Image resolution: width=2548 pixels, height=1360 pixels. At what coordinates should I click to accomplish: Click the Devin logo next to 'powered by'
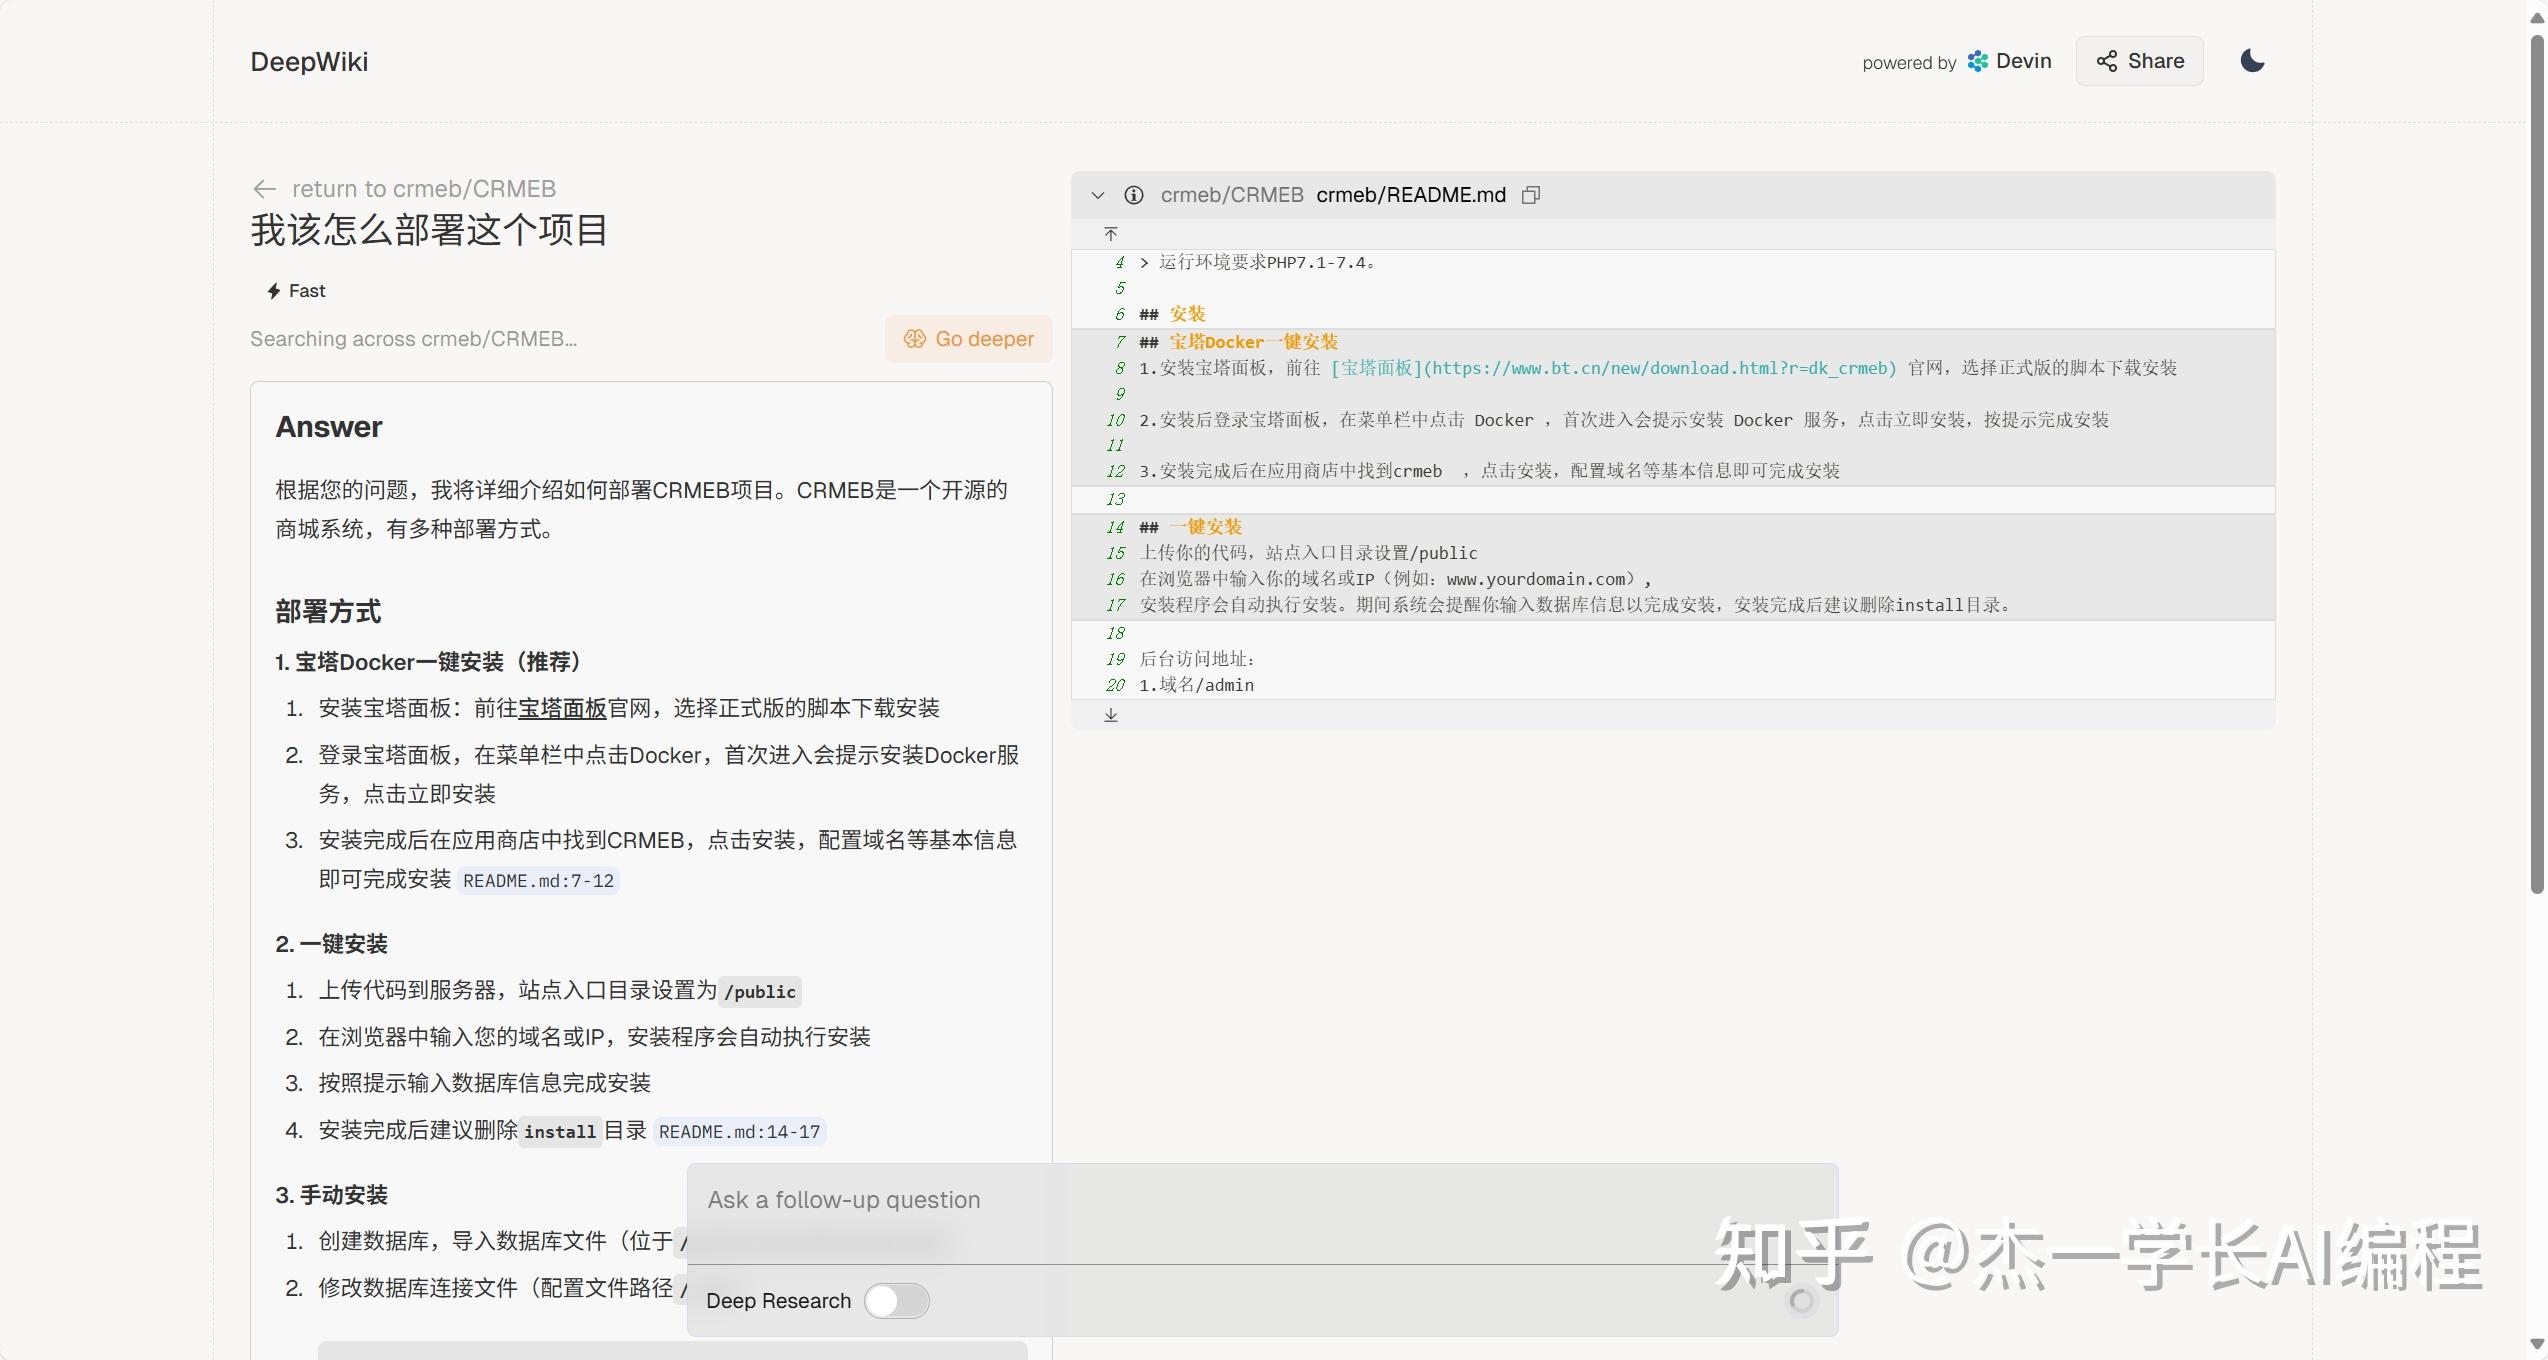coord(1977,61)
